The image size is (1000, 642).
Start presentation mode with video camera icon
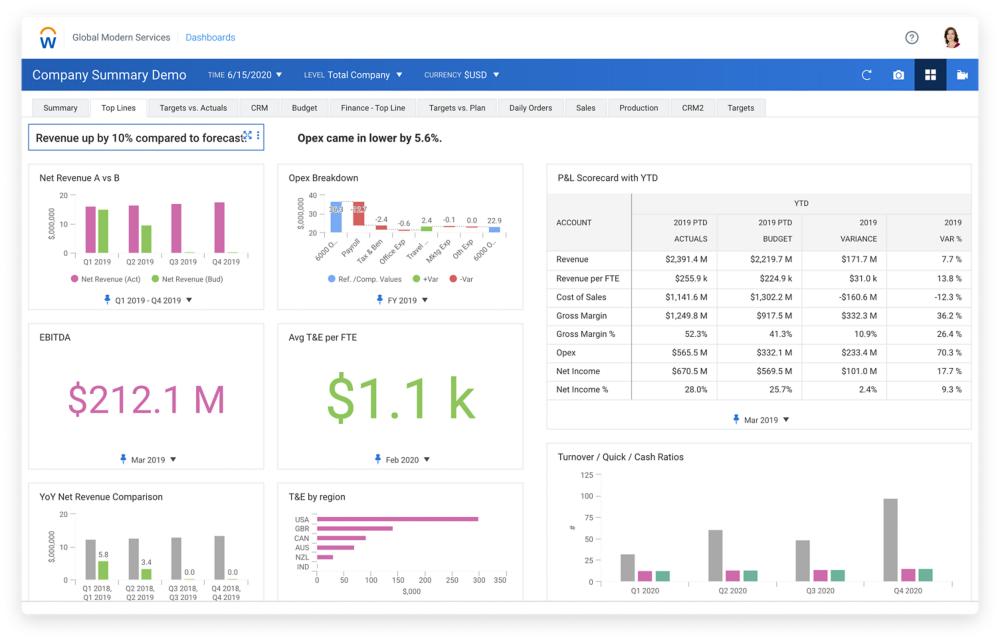(x=962, y=75)
